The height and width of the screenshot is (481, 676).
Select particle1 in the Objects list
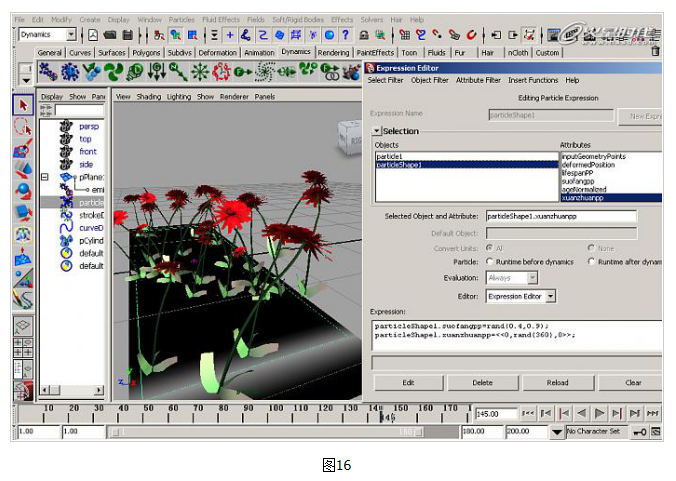pos(466,156)
